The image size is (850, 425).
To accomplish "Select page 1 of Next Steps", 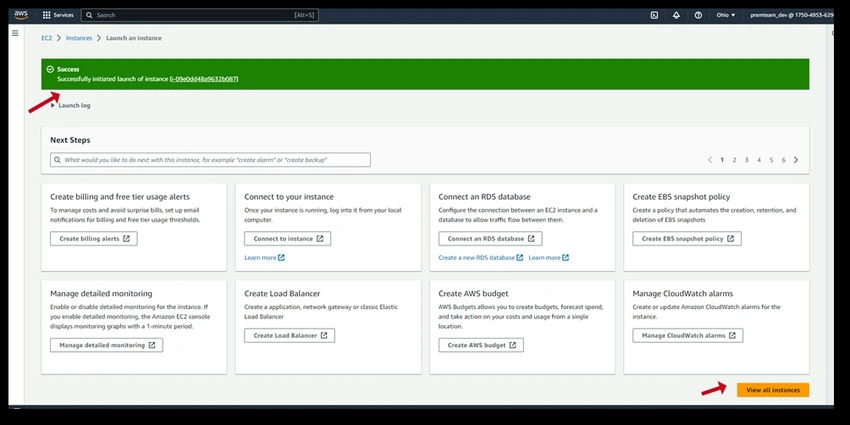I will [x=722, y=160].
